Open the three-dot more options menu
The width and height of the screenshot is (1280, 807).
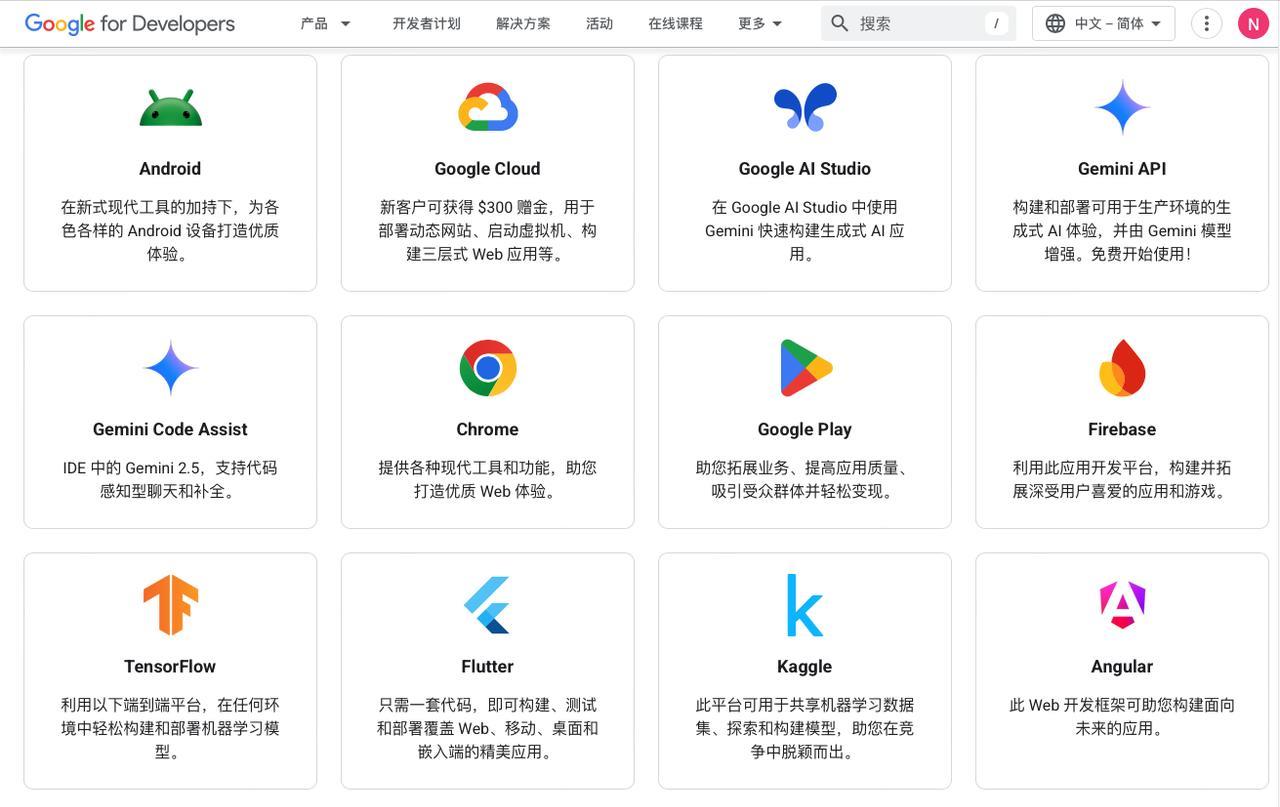(1206, 23)
